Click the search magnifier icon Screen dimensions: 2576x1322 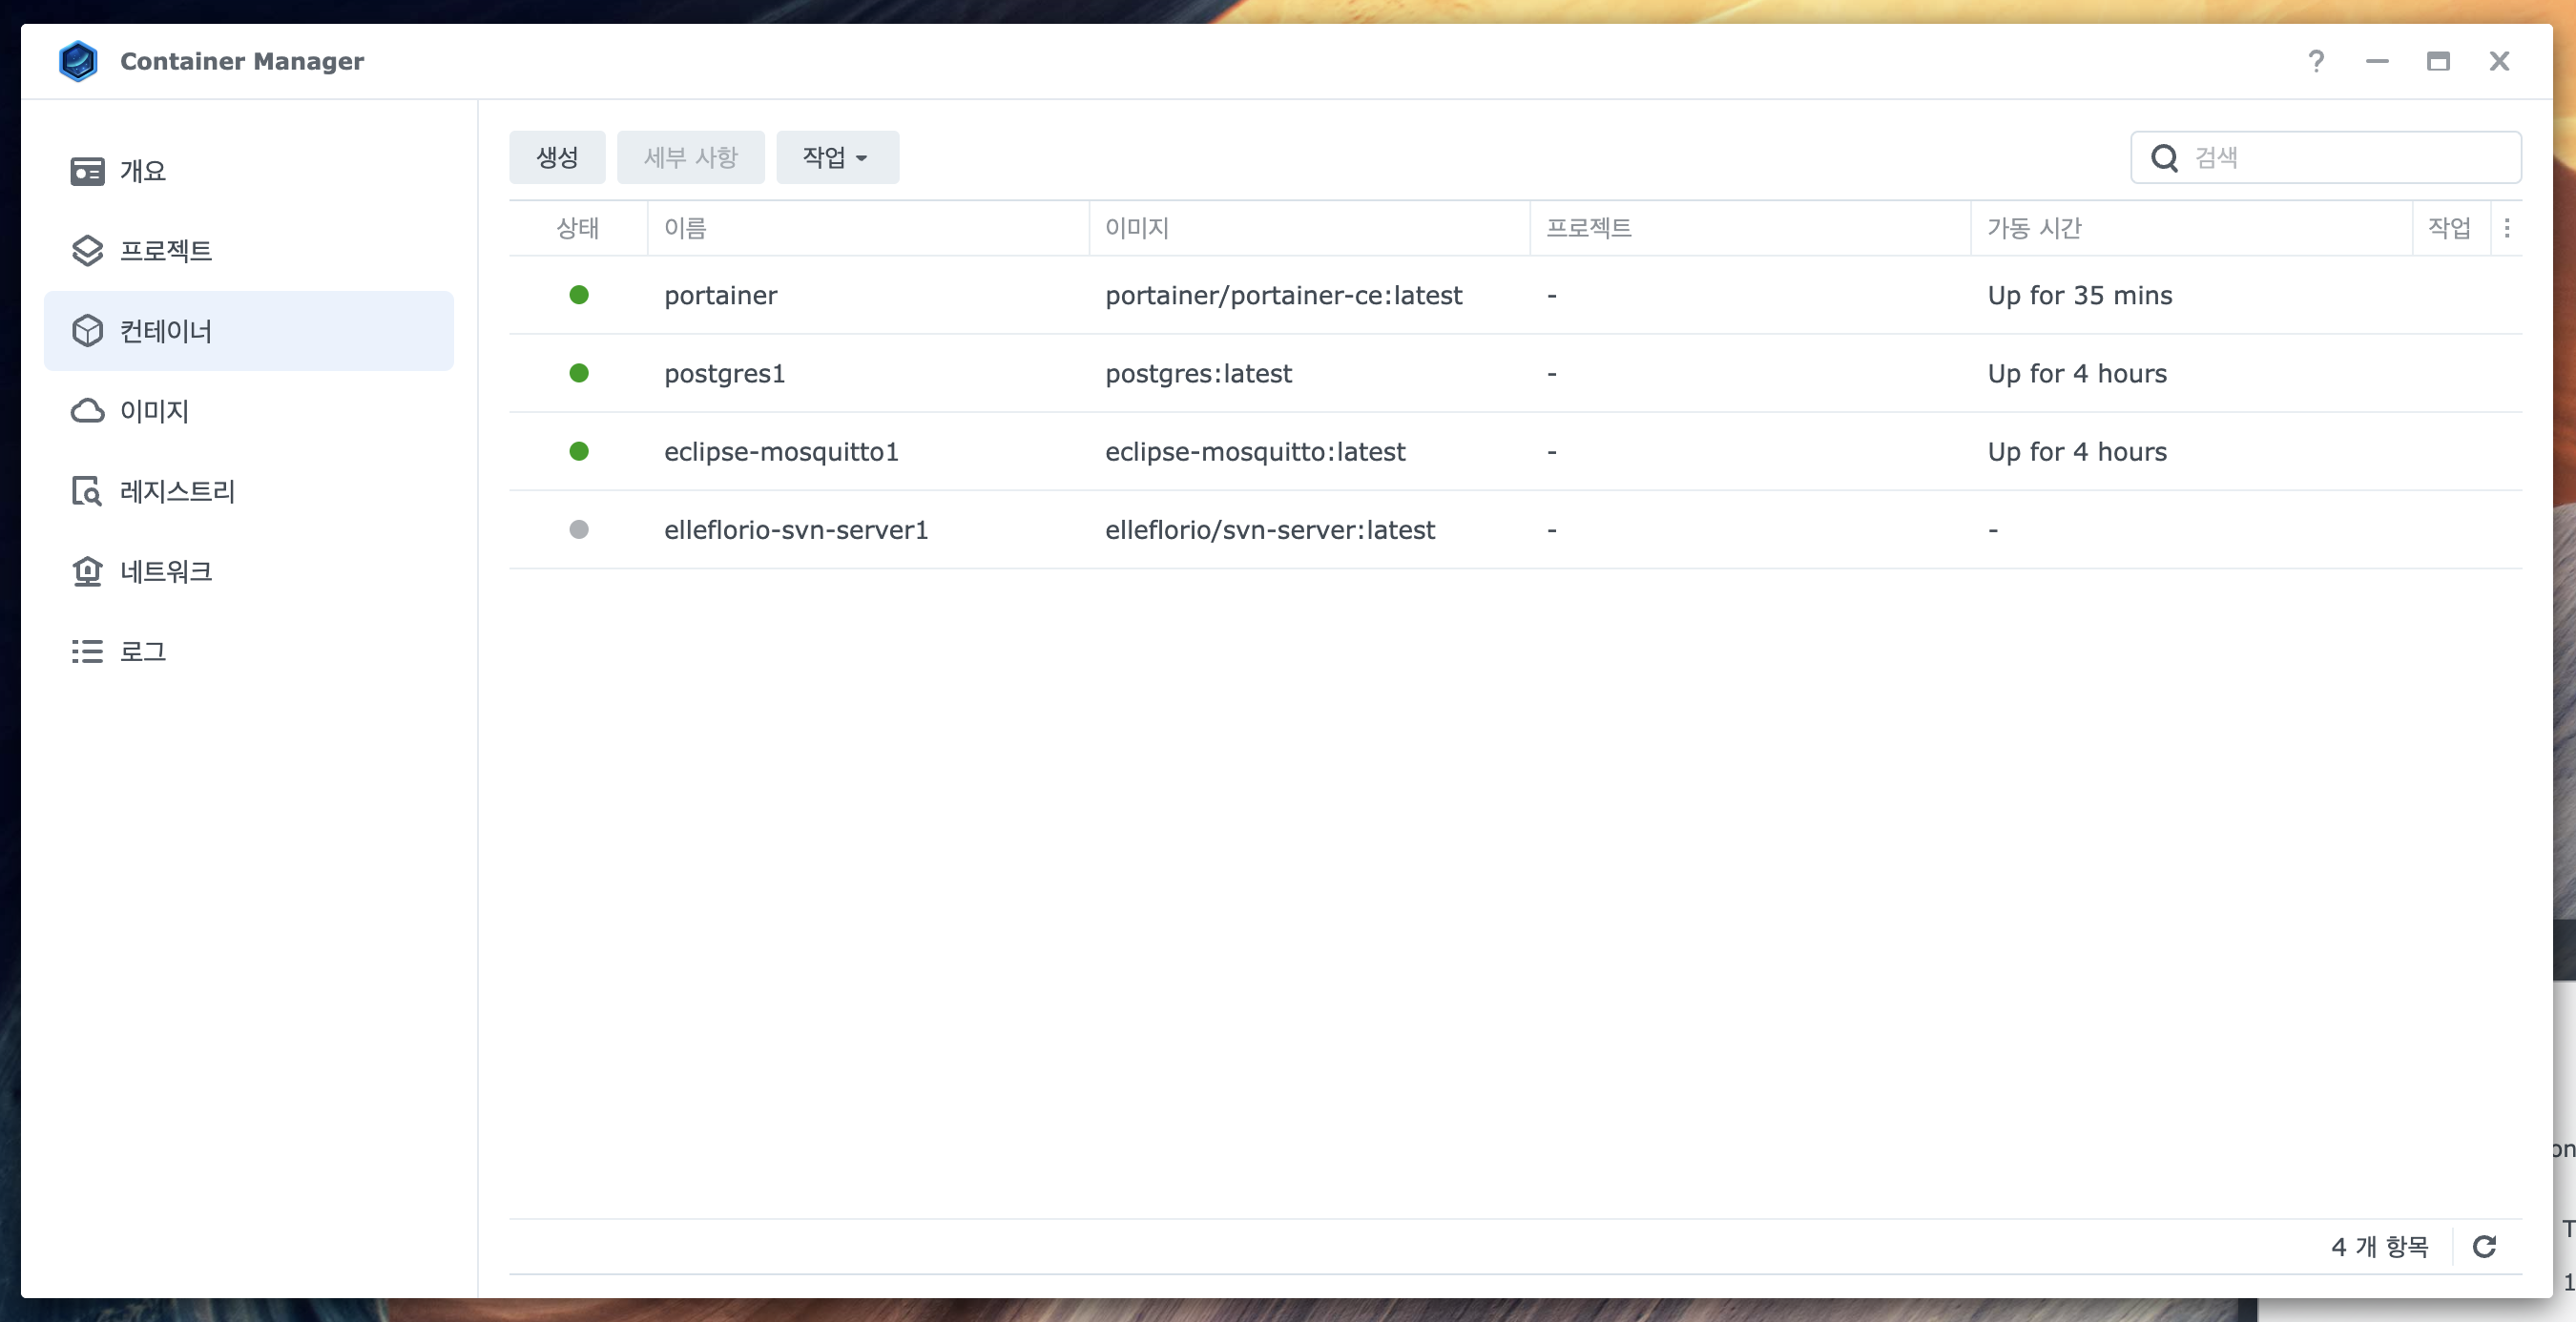click(x=2165, y=156)
